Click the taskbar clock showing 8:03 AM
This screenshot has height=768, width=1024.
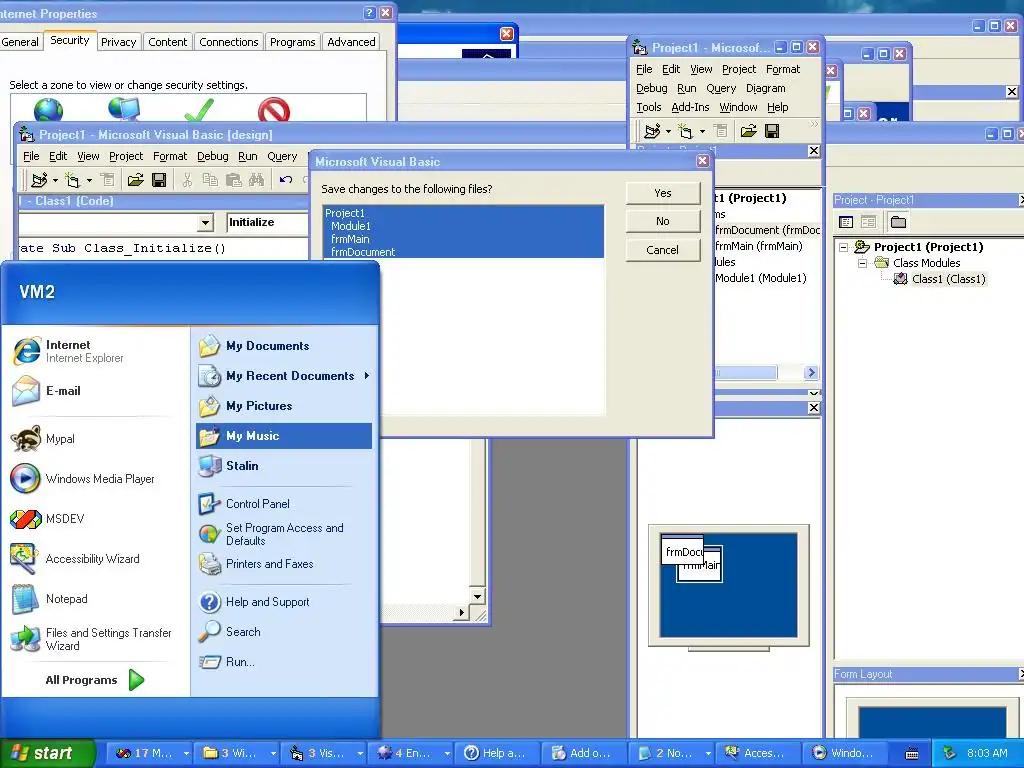pos(987,754)
